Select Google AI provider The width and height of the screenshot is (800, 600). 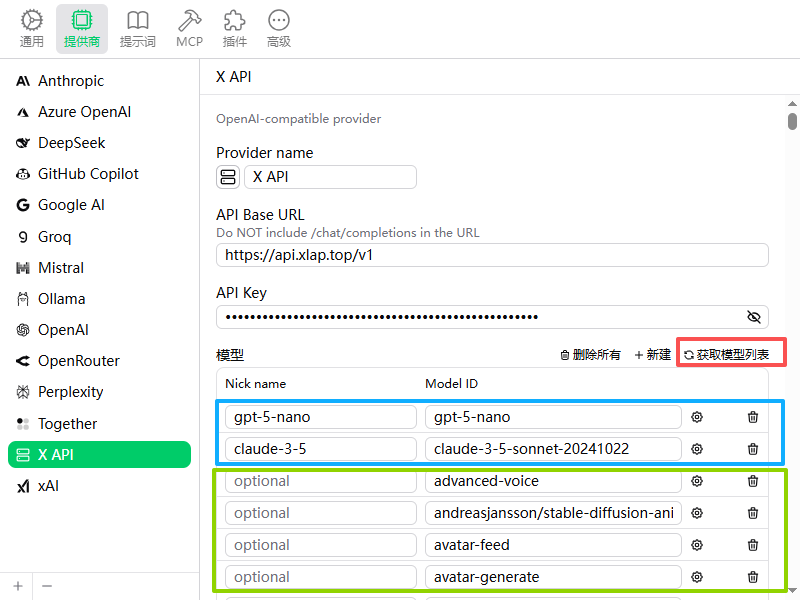tap(99, 205)
